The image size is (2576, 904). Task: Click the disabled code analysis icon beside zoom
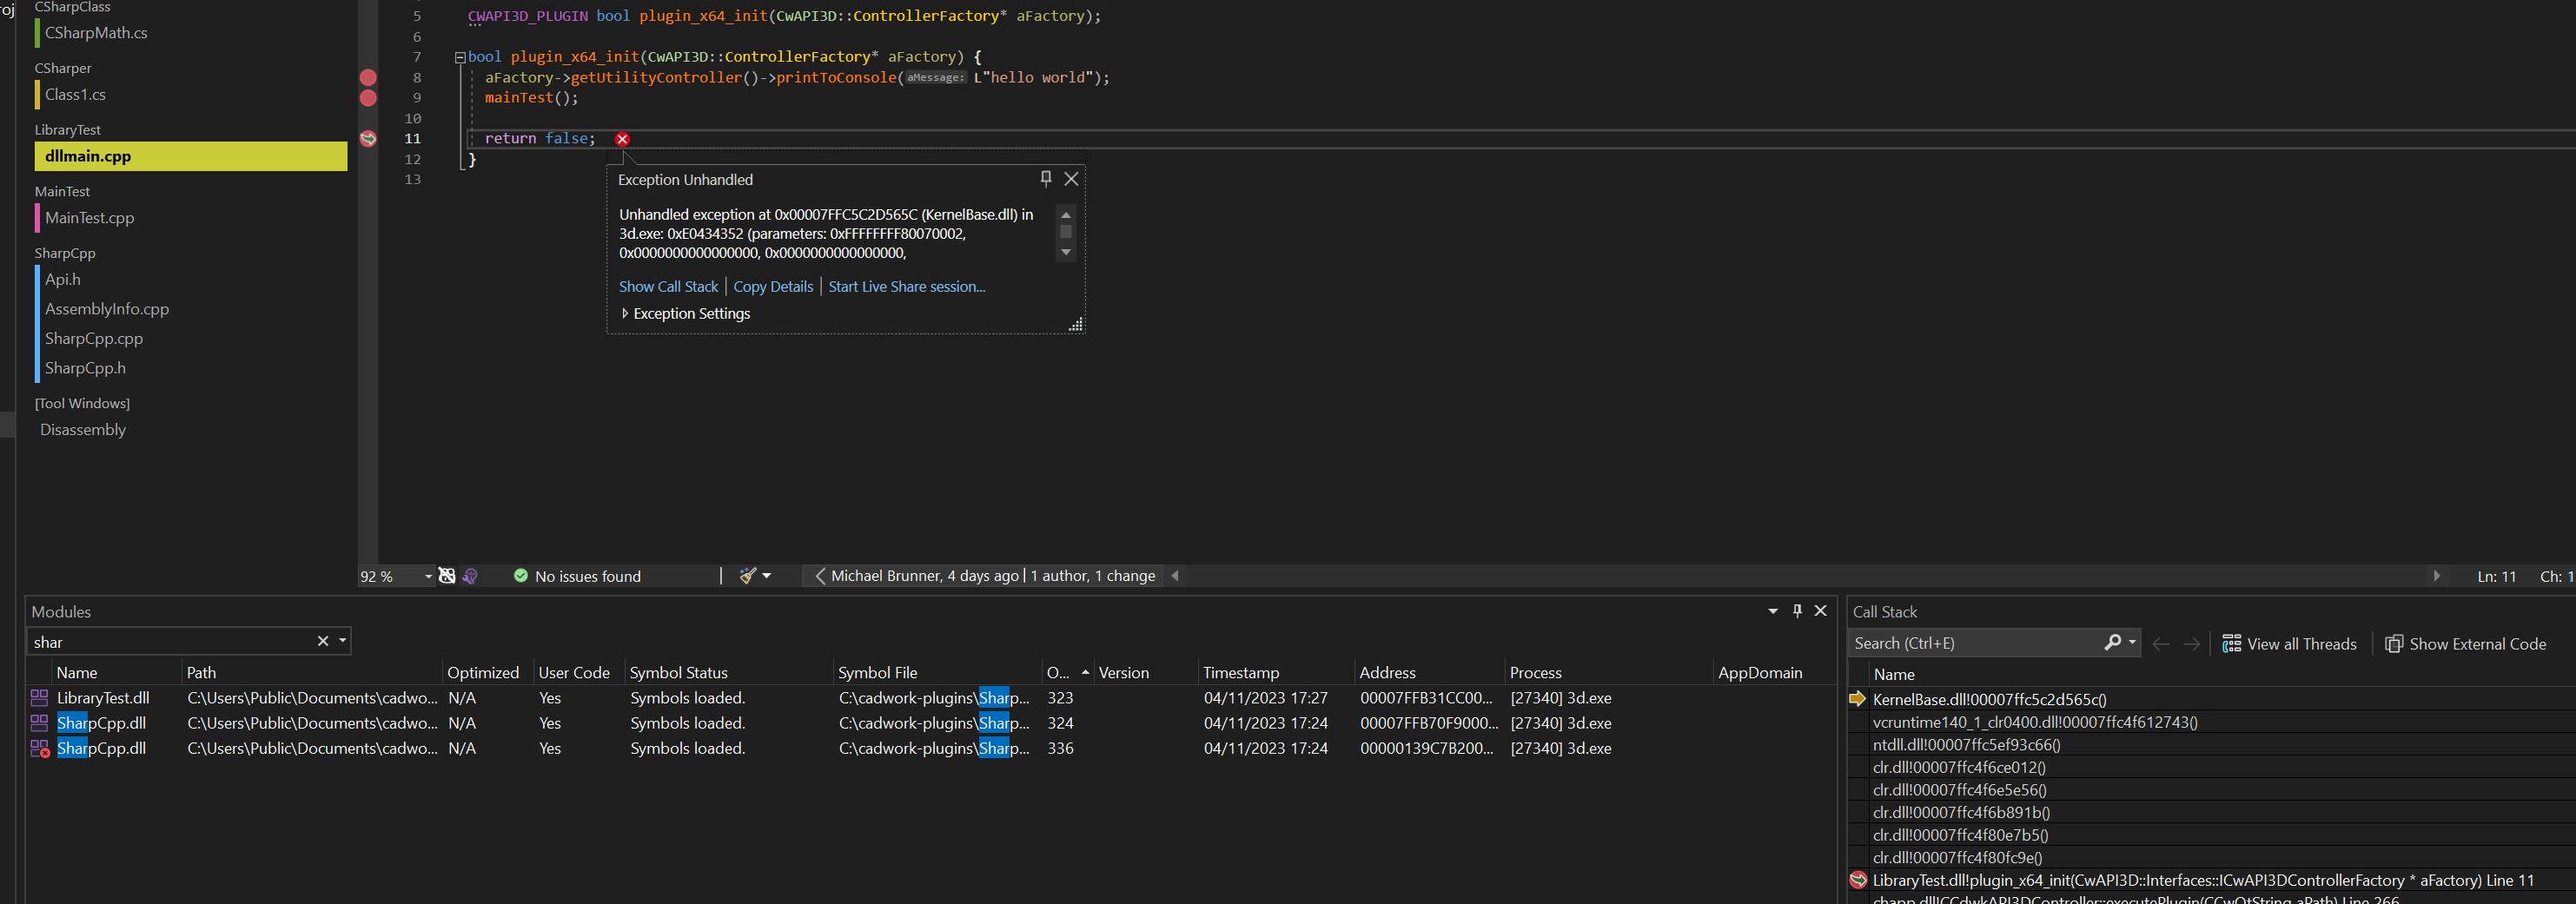447,576
